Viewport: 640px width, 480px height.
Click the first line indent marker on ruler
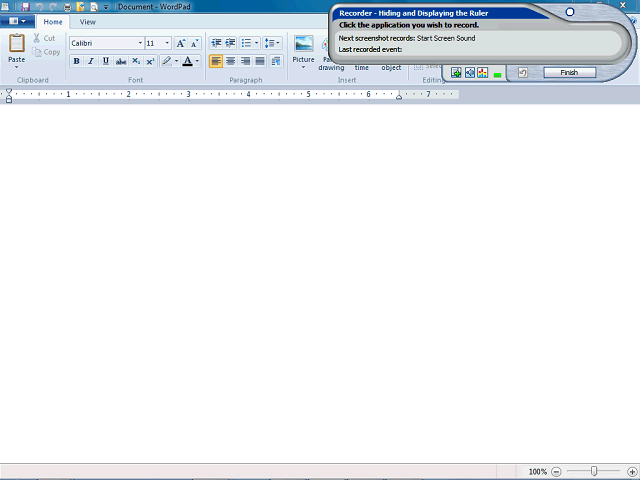9,91
